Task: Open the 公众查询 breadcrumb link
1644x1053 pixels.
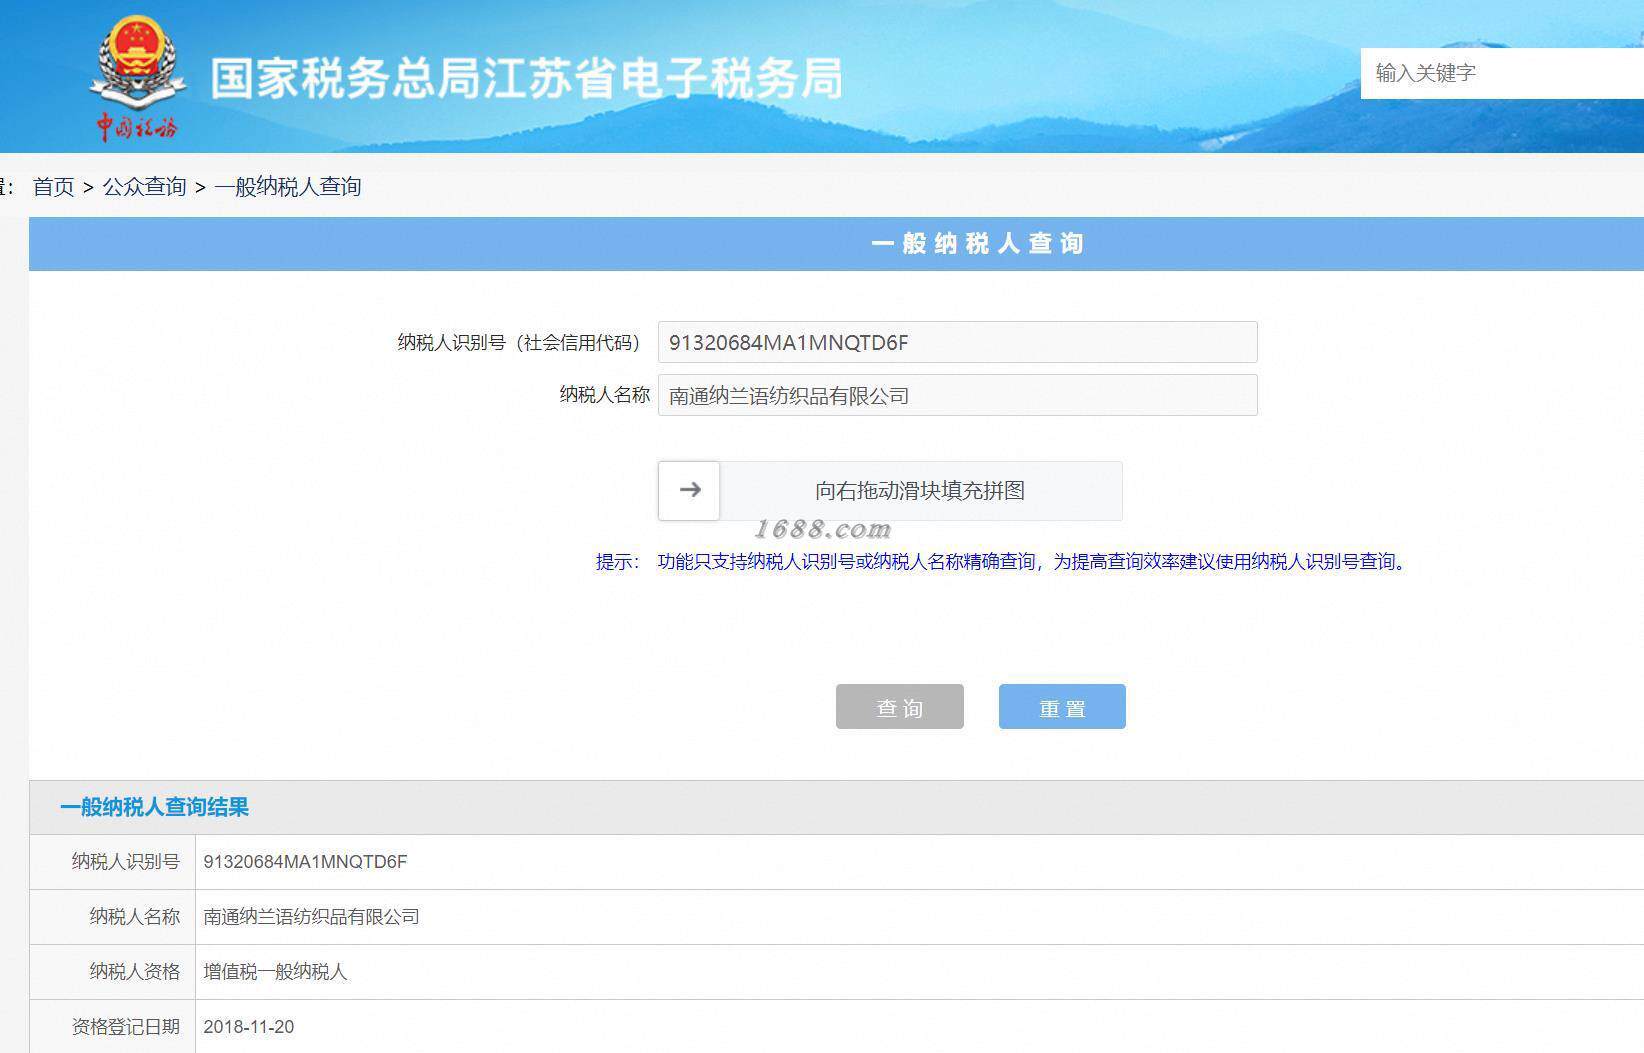Action: coord(145,187)
